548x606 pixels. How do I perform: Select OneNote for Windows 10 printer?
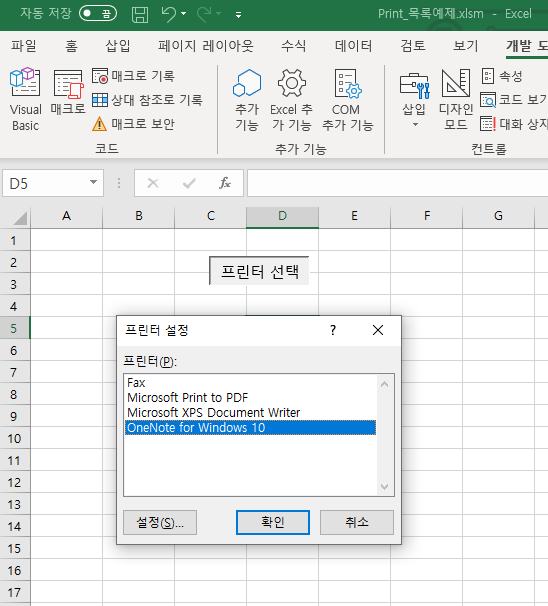point(250,428)
